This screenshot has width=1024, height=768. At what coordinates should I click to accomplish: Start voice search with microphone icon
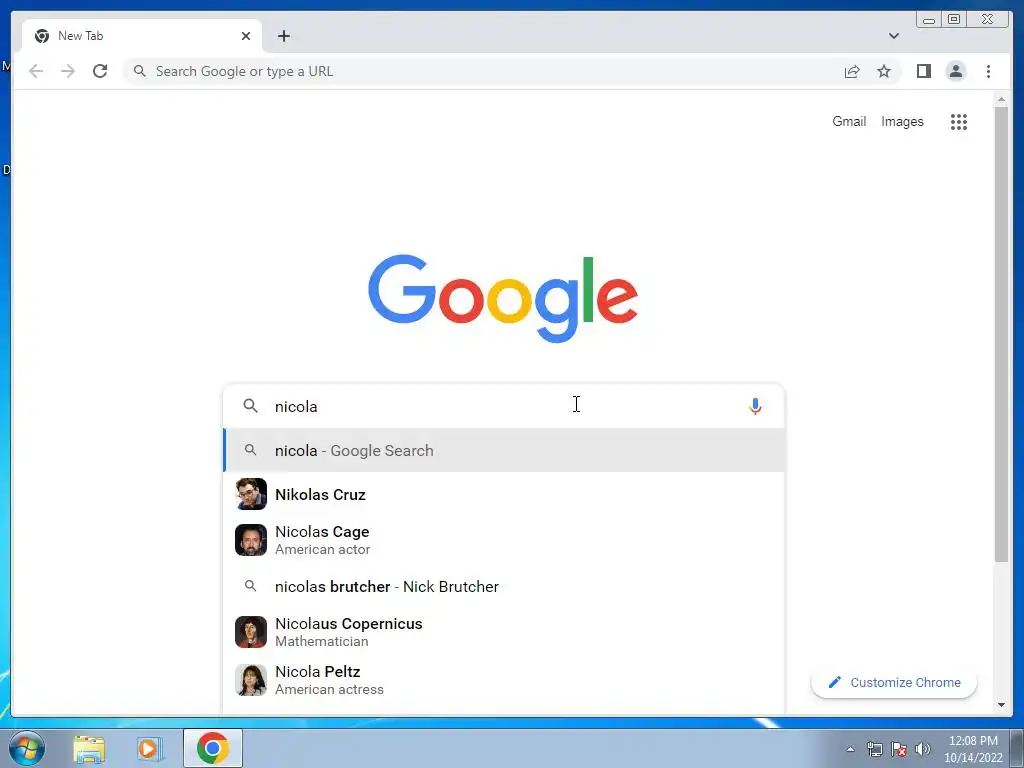(x=755, y=406)
